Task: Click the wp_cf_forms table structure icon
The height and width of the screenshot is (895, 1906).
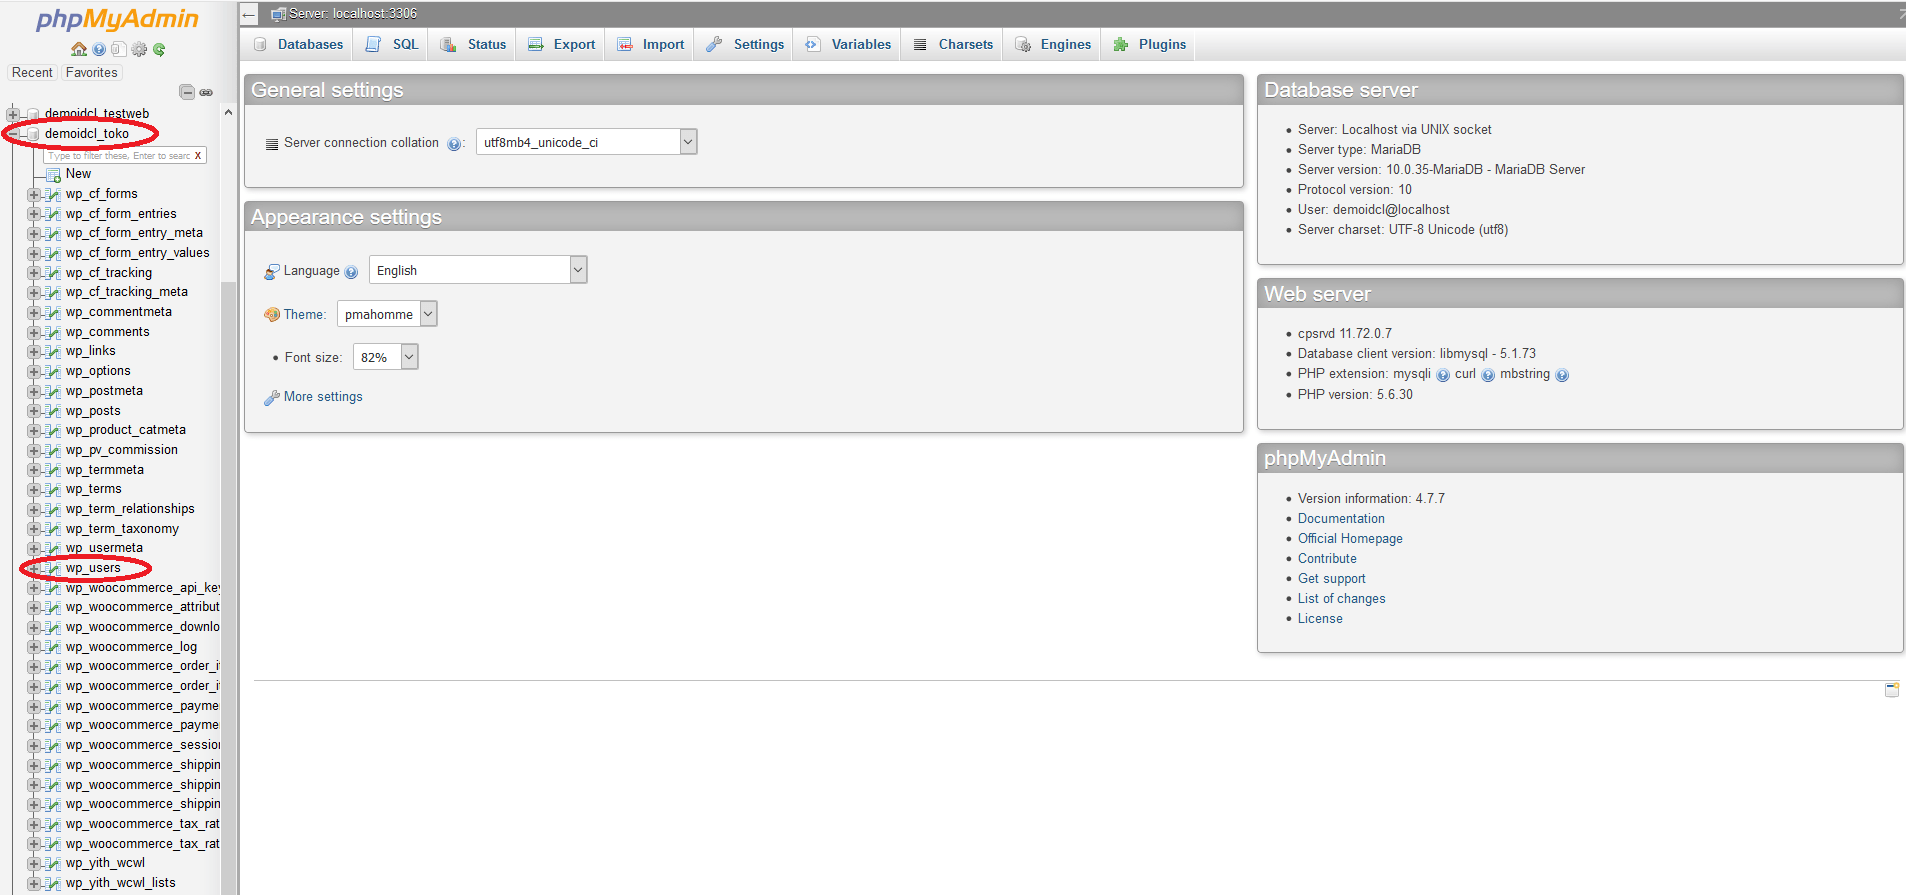Action: (53, 194)
